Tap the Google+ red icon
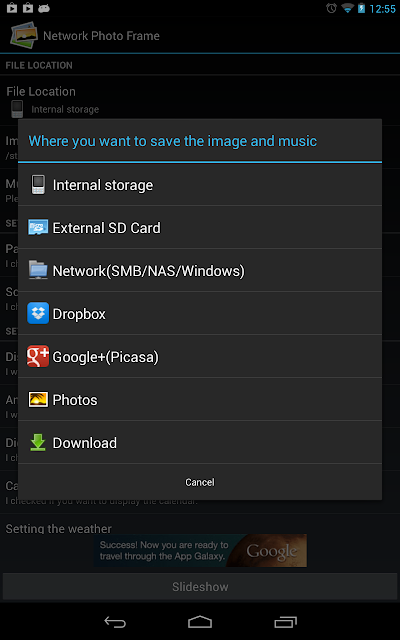 38,356
